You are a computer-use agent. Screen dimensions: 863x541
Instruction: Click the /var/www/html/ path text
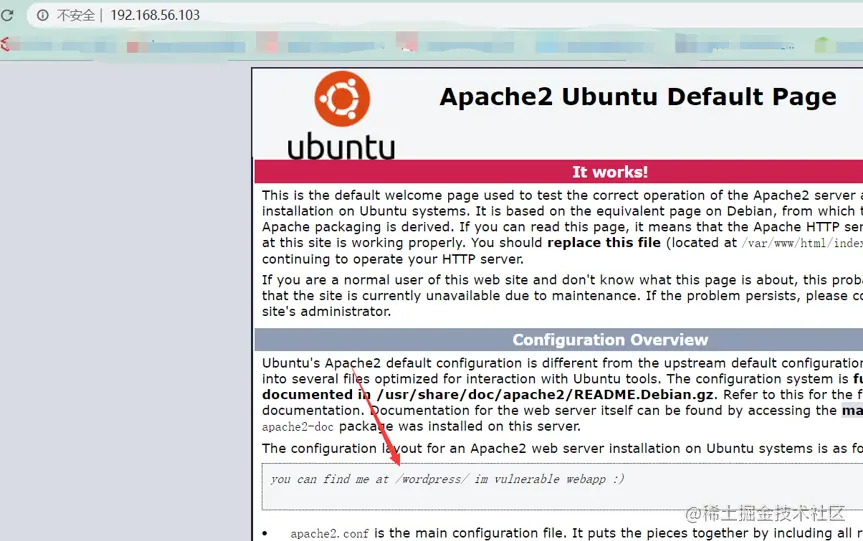[x=802, y=243]
